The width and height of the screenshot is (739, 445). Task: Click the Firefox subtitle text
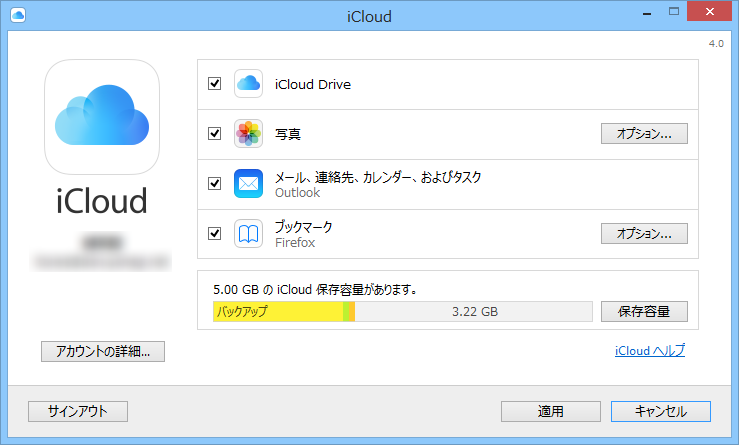click(x=295, y=243)
